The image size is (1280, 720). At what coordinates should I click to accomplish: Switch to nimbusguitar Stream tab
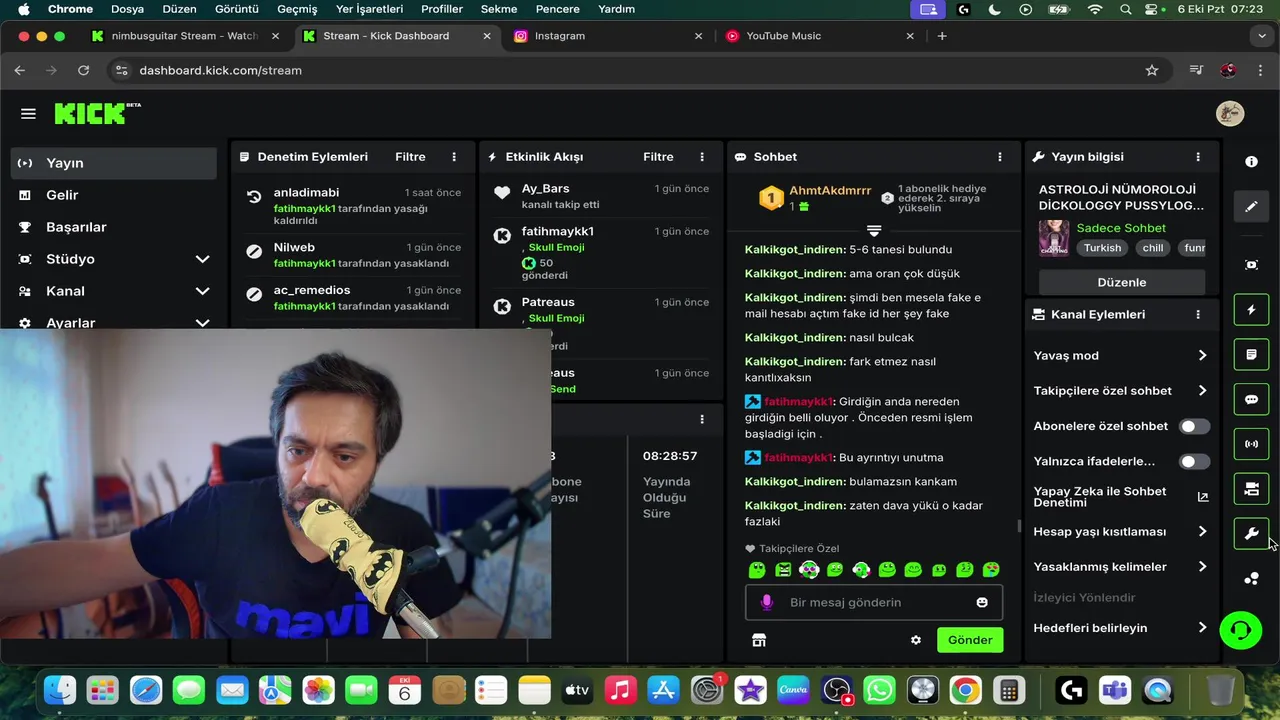click(185, 36)
